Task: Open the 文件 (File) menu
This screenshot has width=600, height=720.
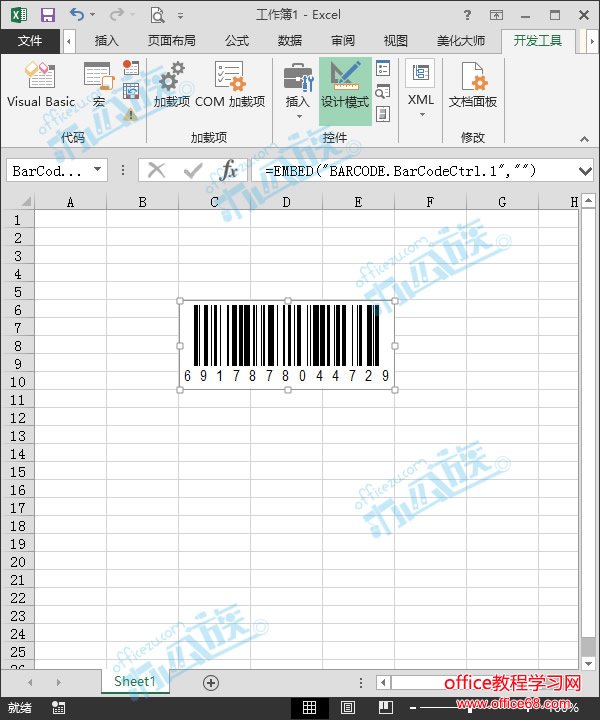Action: click(x=30, y=41)
